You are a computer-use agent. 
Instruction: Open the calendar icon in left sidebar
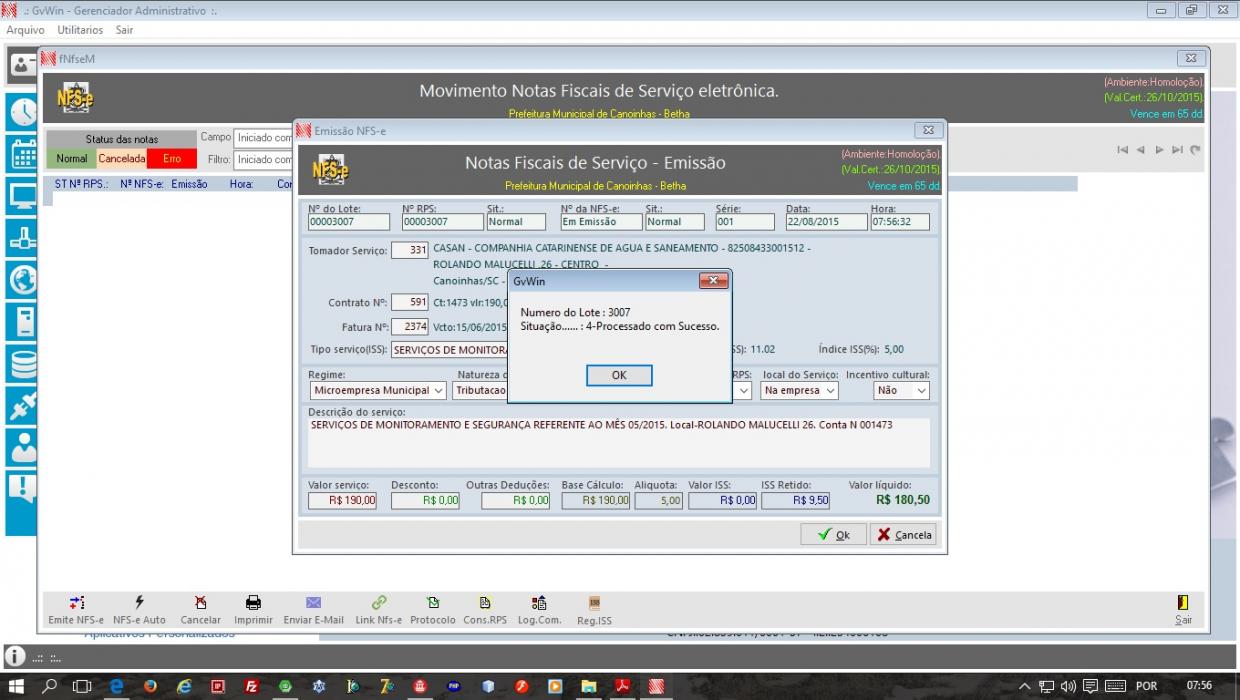22,154
